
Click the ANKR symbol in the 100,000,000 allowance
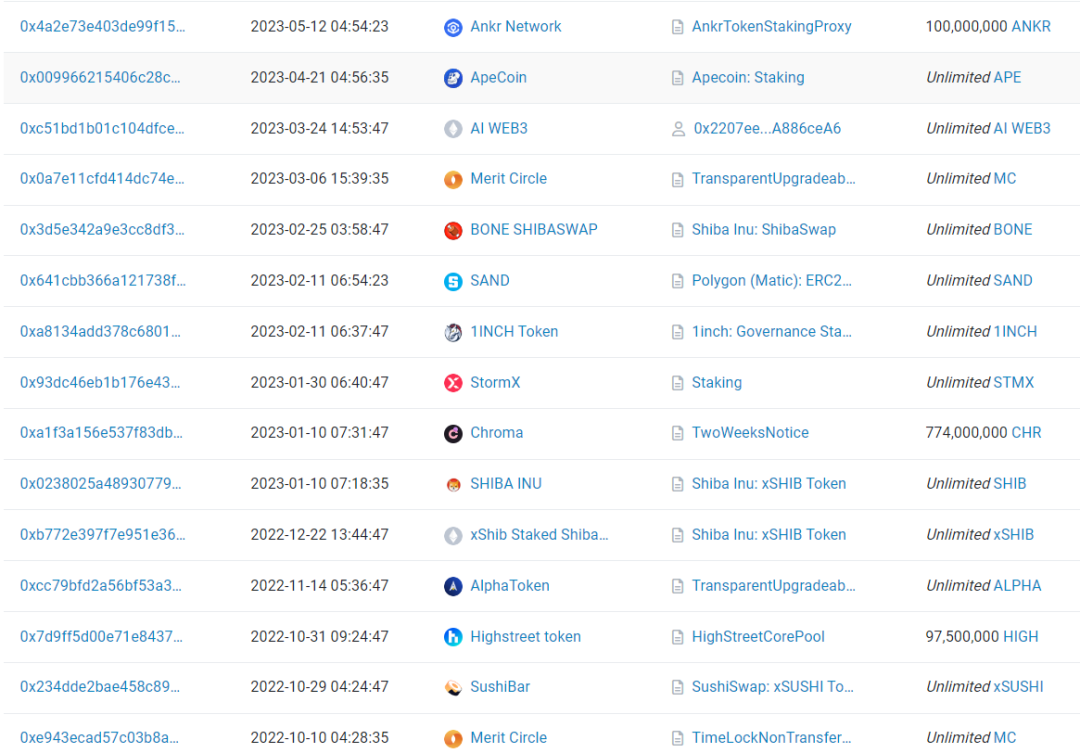coord(1031,26)
